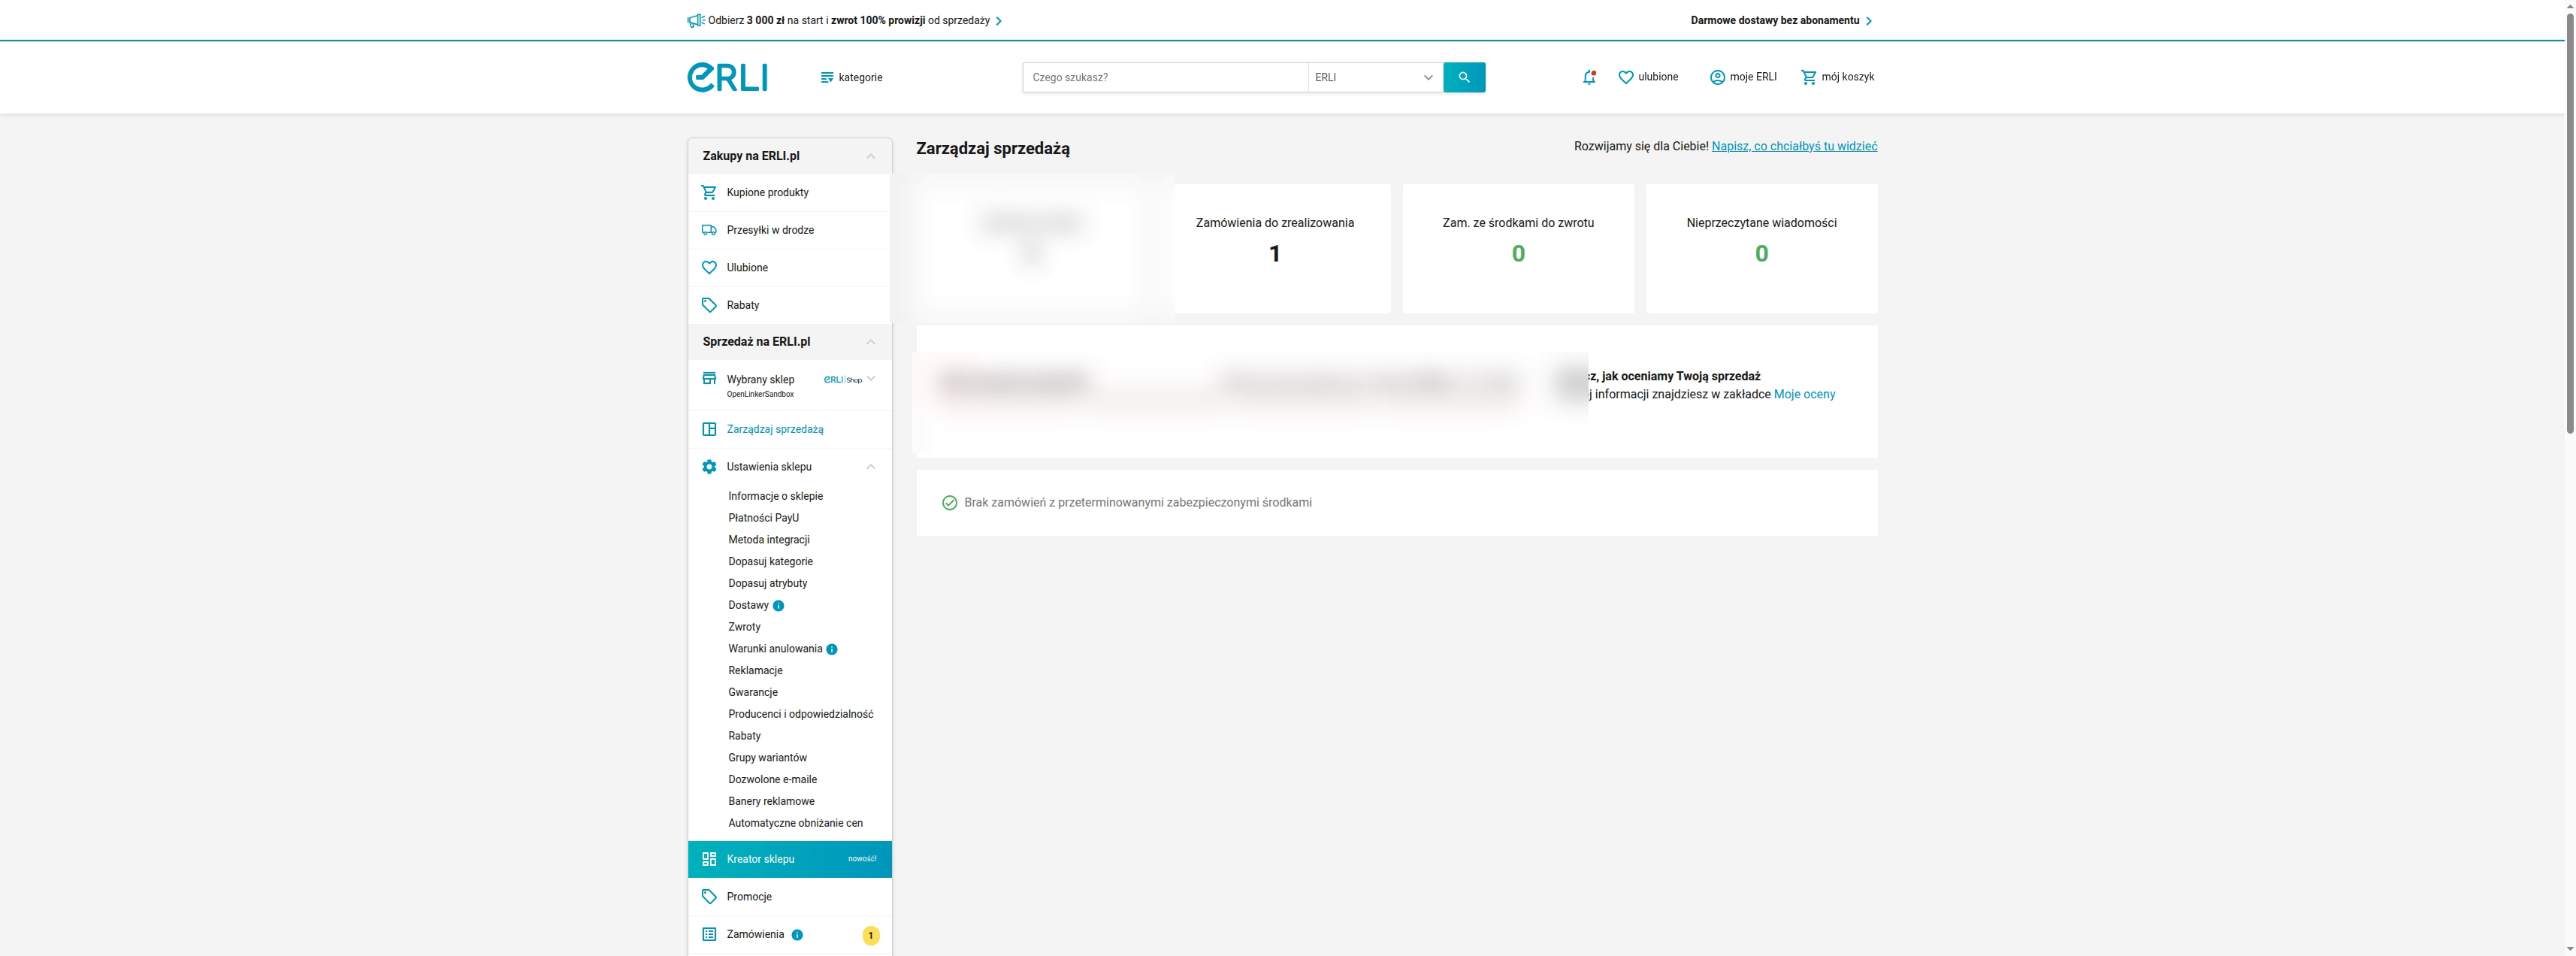The height and width of the screenshot is (956, 2576).
Task: Open Dozwolone e-maile
Action: coord(772,780)
